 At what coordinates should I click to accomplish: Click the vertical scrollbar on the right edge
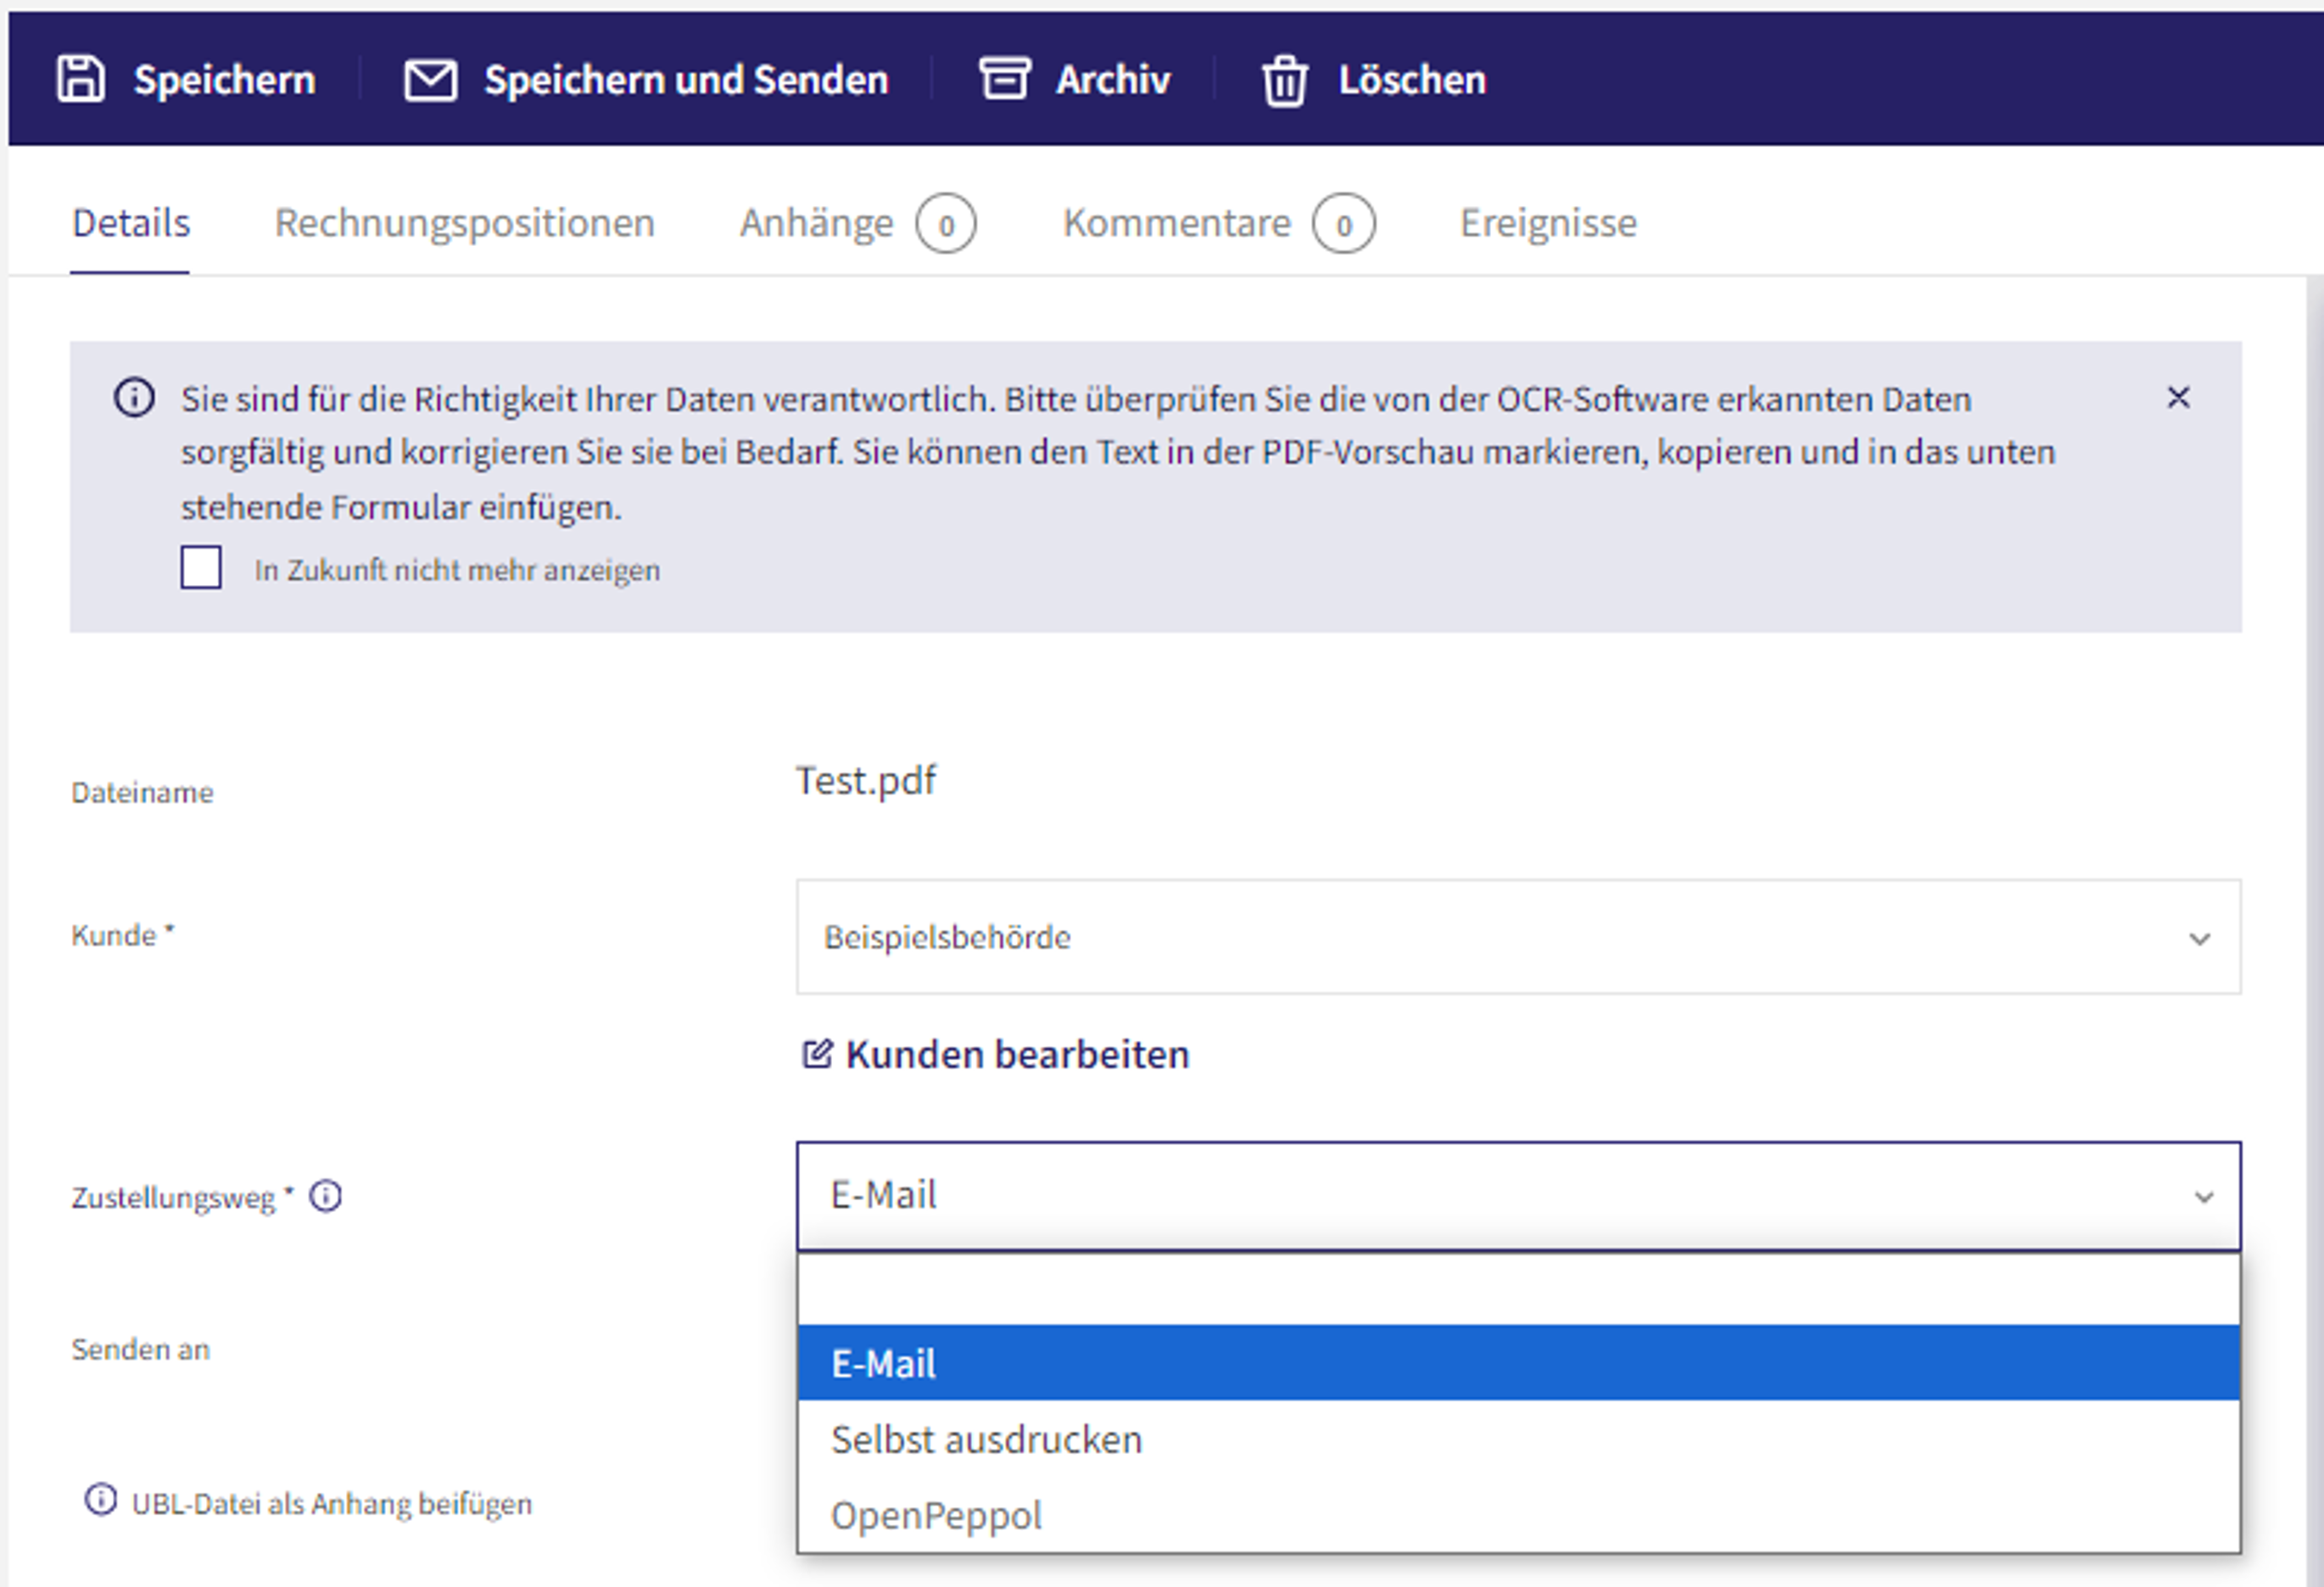click(x=2314, y=932)
